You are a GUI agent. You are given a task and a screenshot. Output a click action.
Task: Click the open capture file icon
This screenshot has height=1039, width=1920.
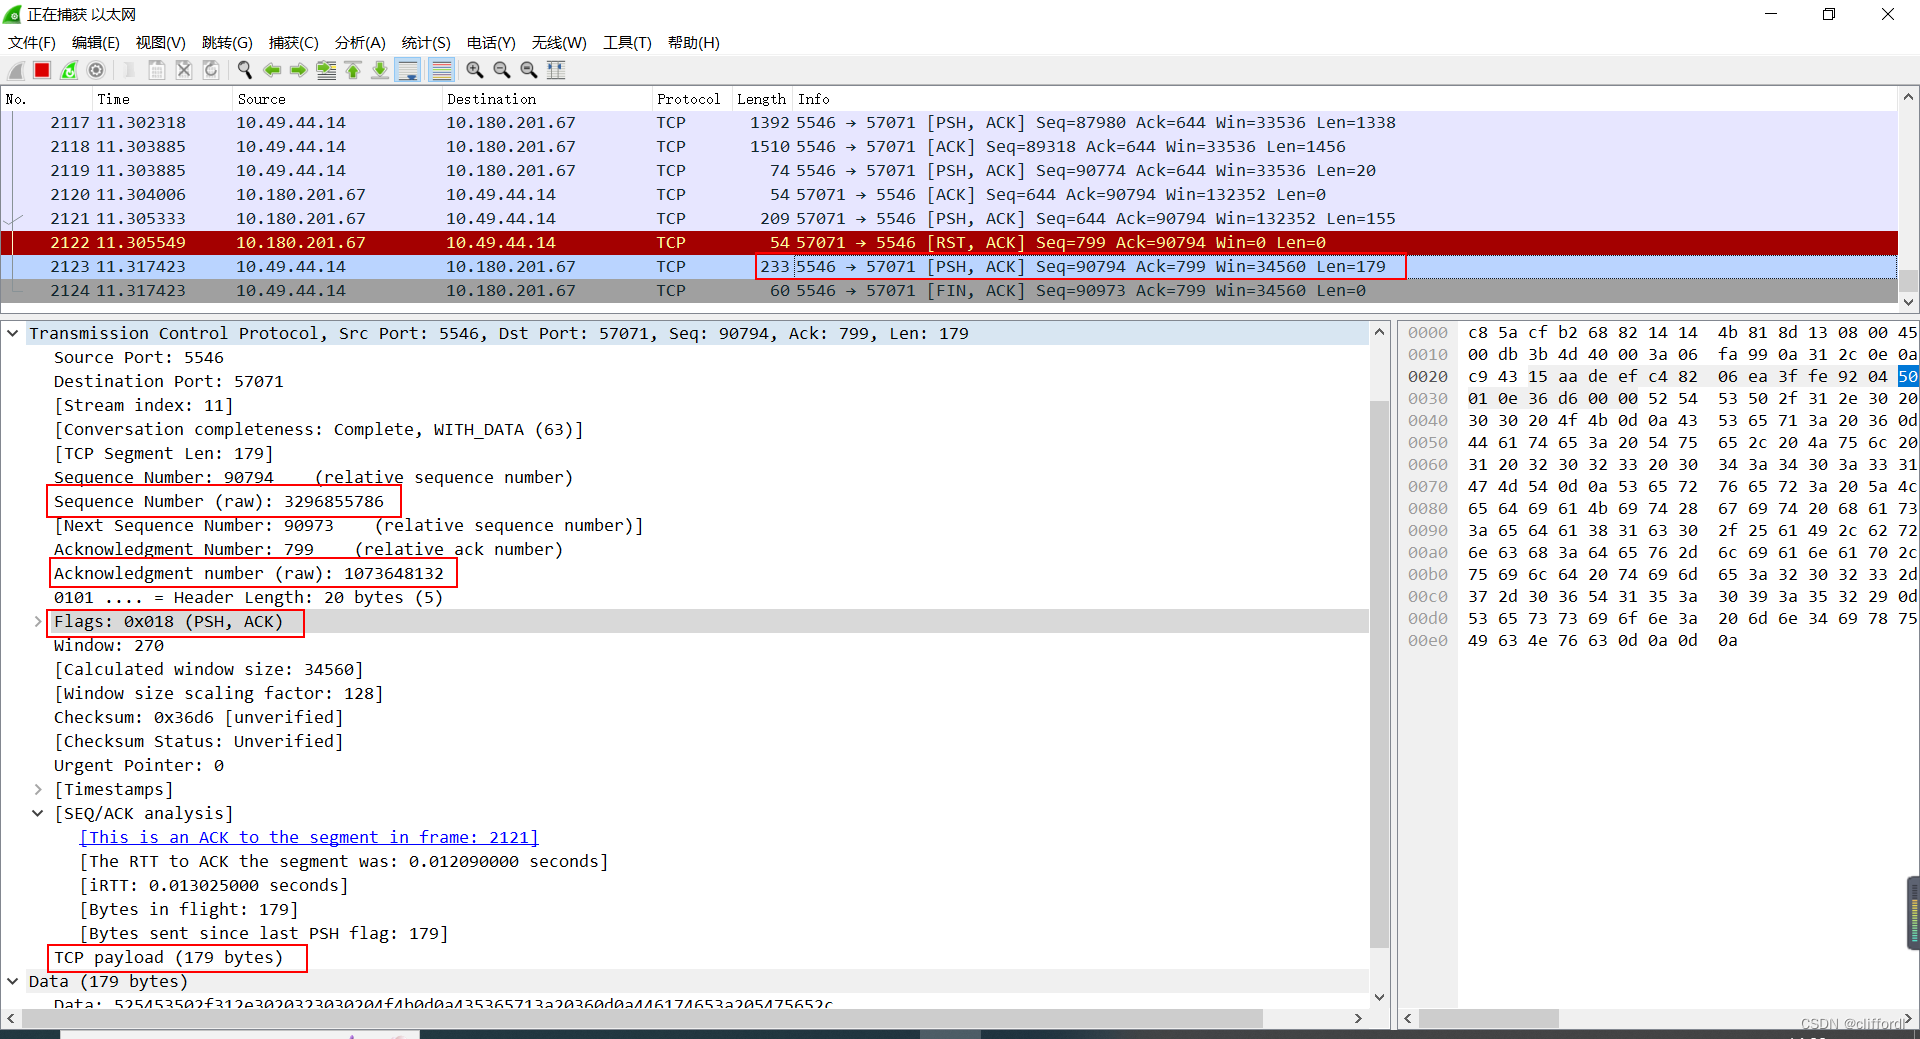point(130,70)
